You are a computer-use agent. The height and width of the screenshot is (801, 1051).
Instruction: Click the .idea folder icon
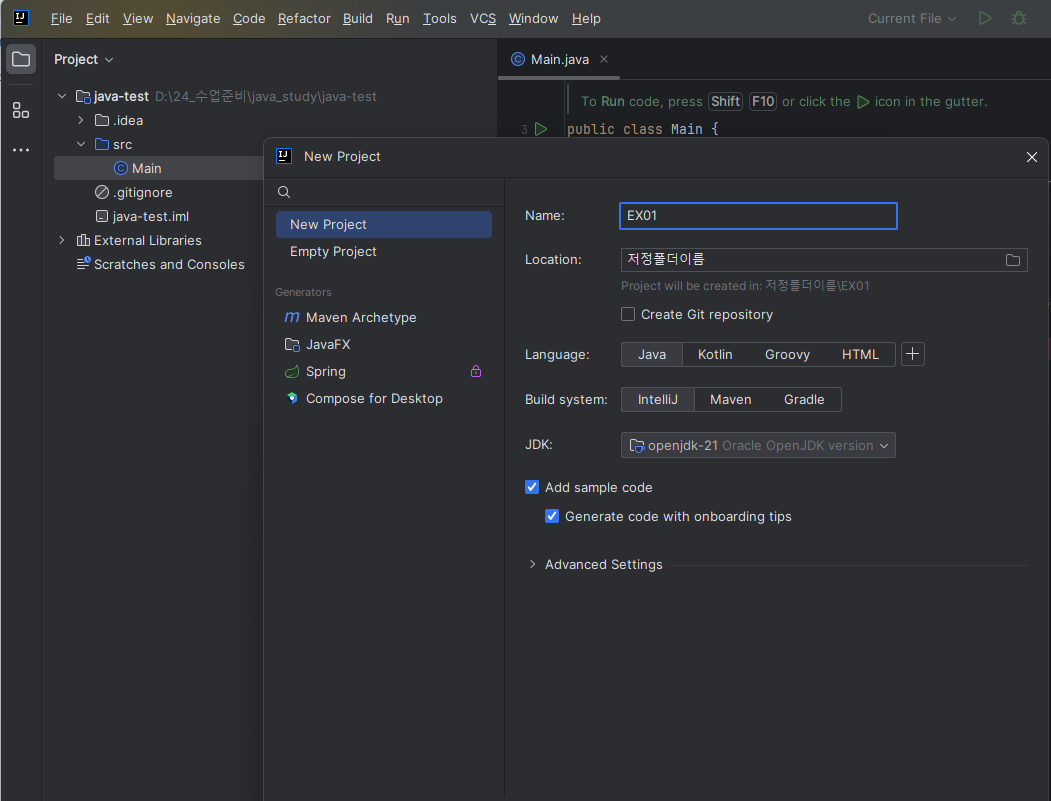[102, 120]
